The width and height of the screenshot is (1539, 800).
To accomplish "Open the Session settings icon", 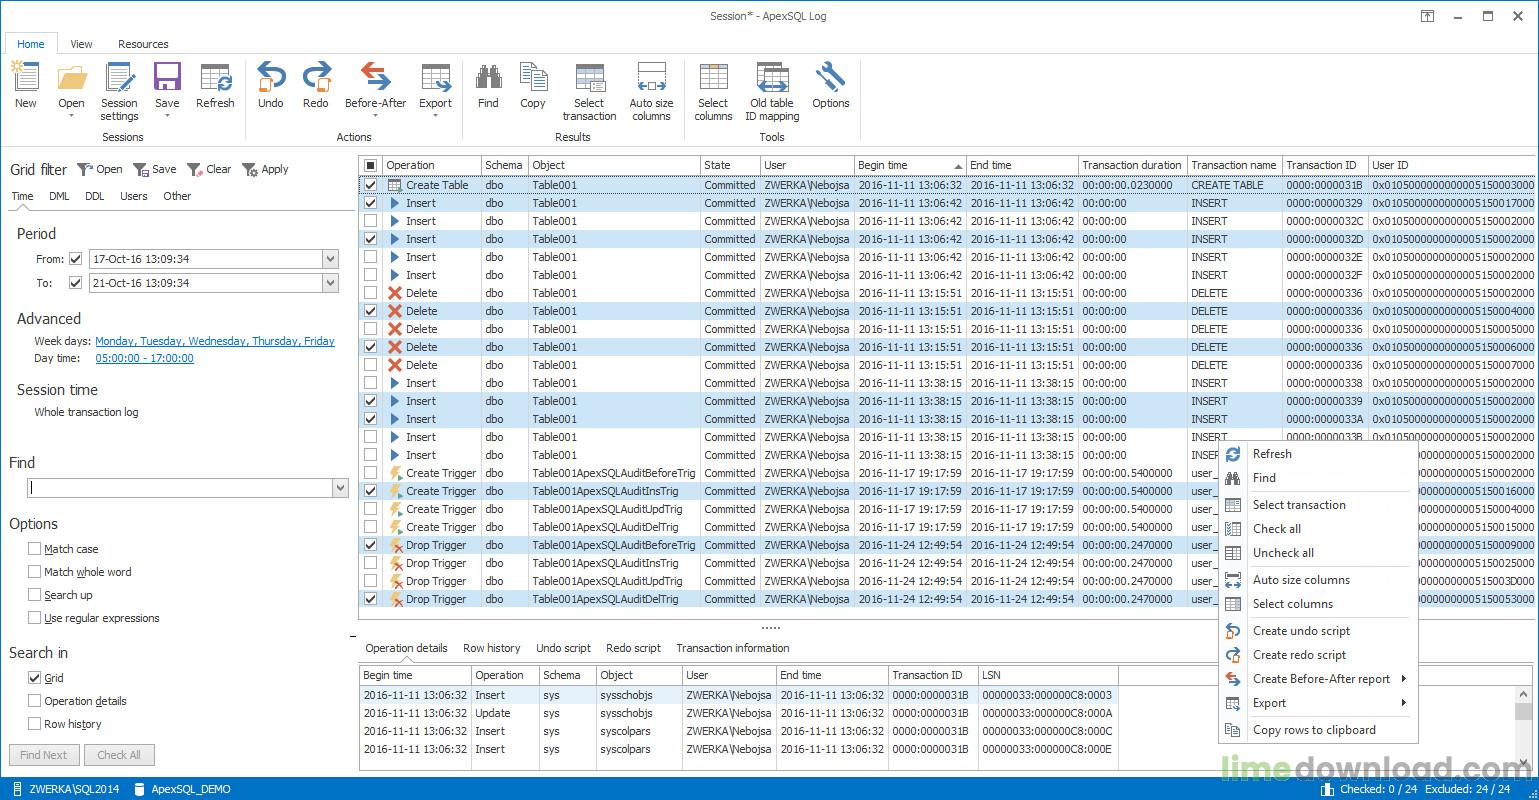I will coord(119,90).
